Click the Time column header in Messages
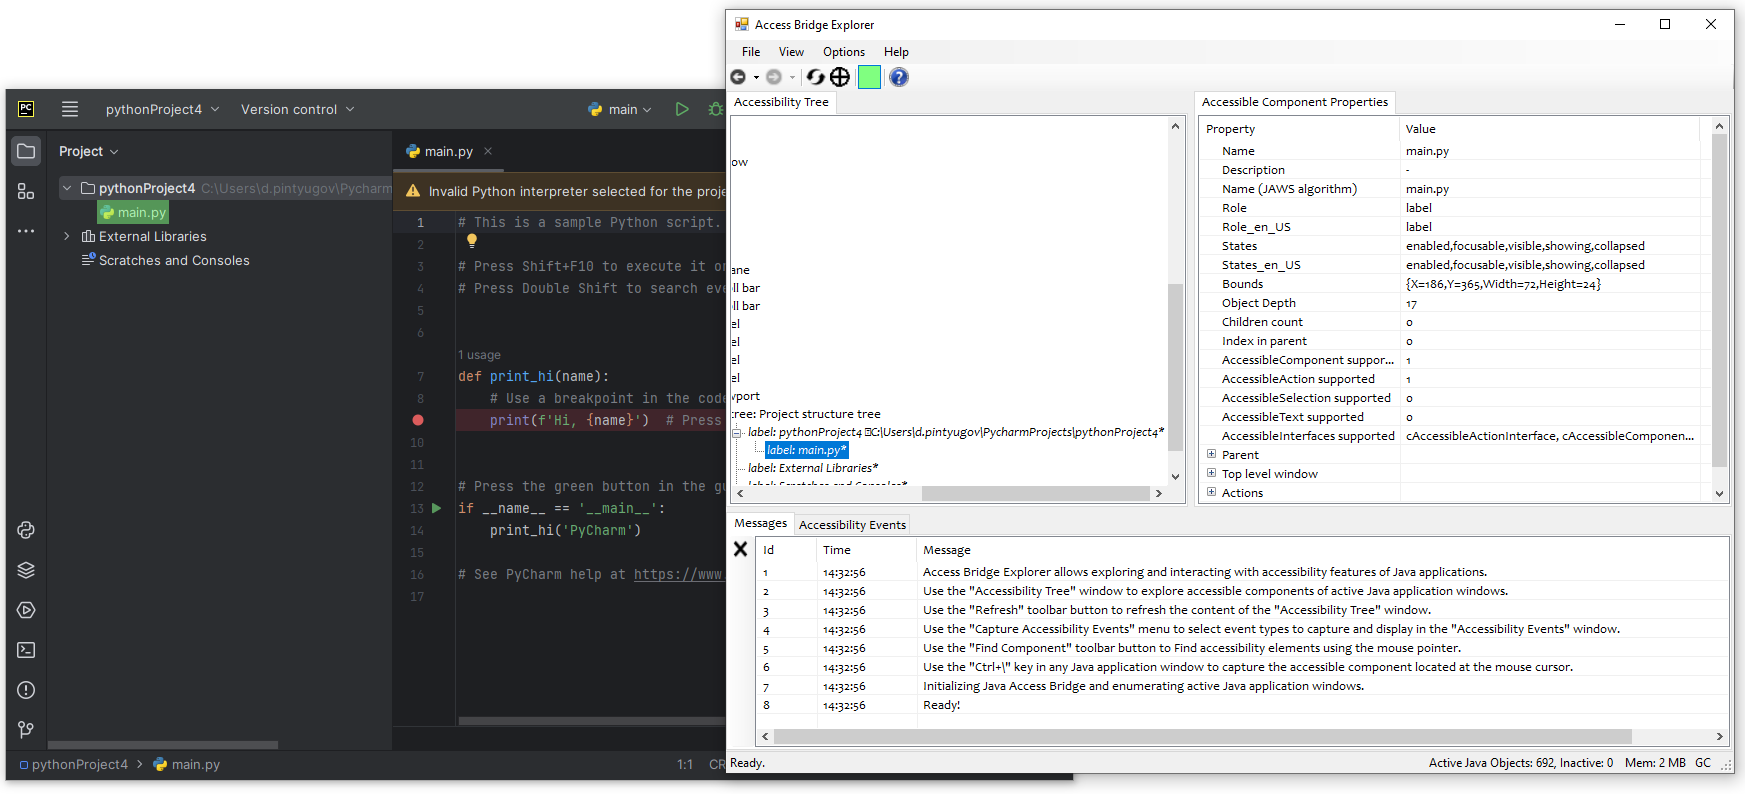Viewport: 1745px width, 794px height. 866,550
